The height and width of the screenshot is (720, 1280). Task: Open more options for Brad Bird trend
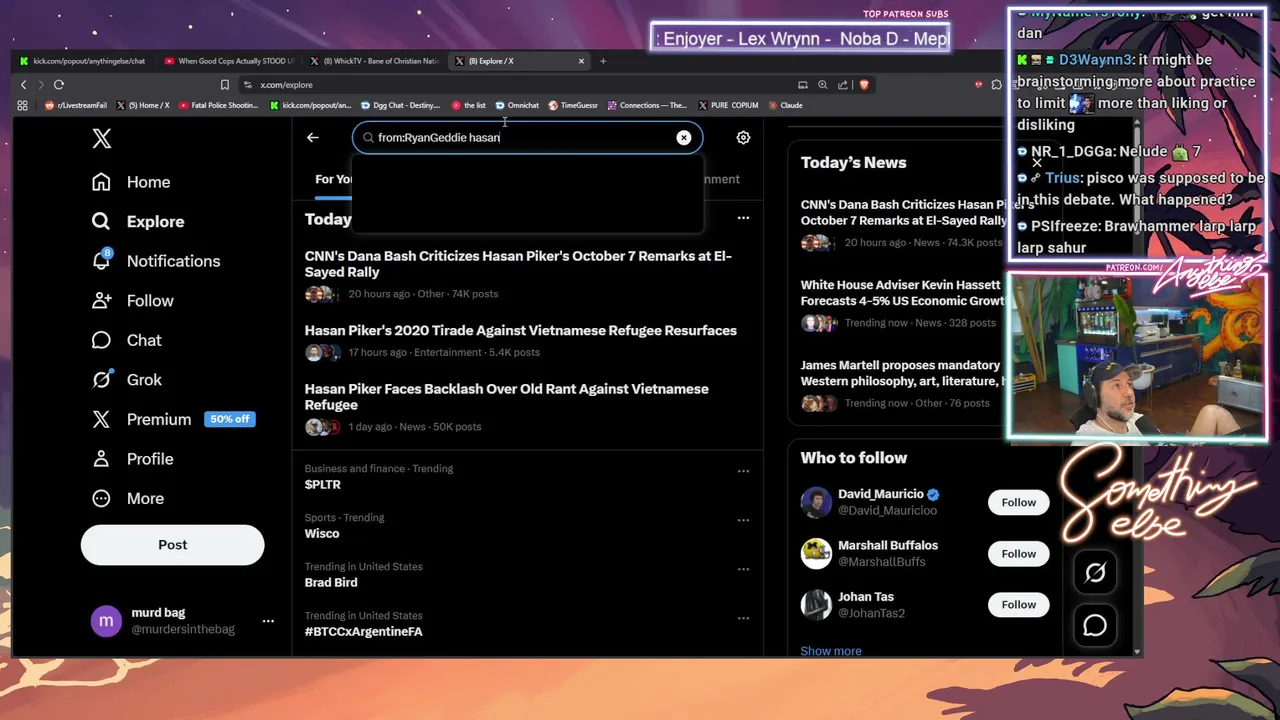click(x=743, y=569)
